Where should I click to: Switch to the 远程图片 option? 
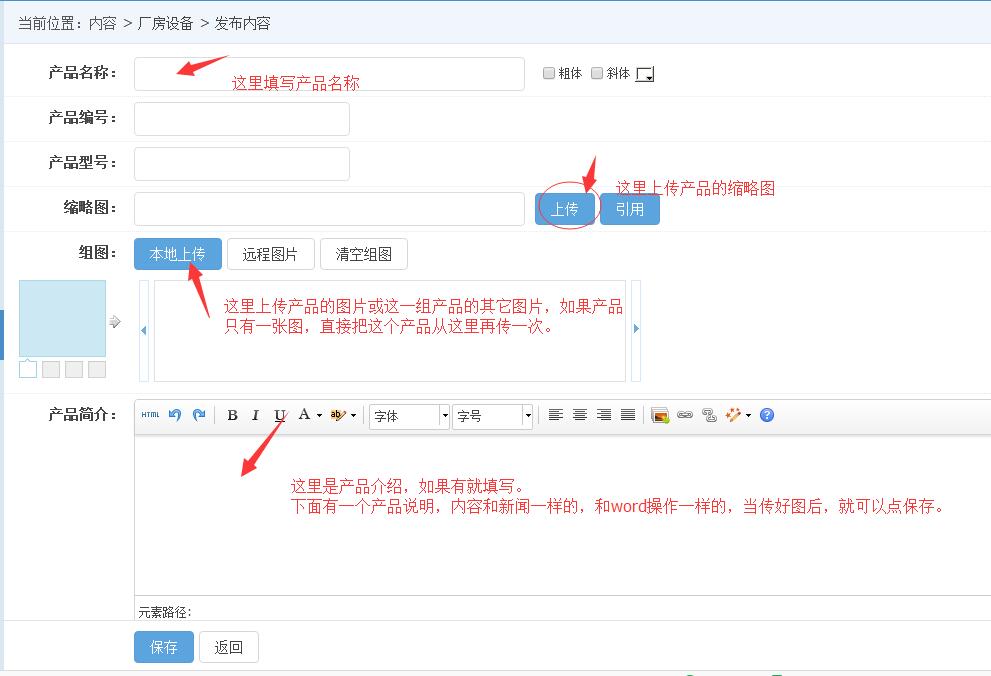click(x=270, y=254)
